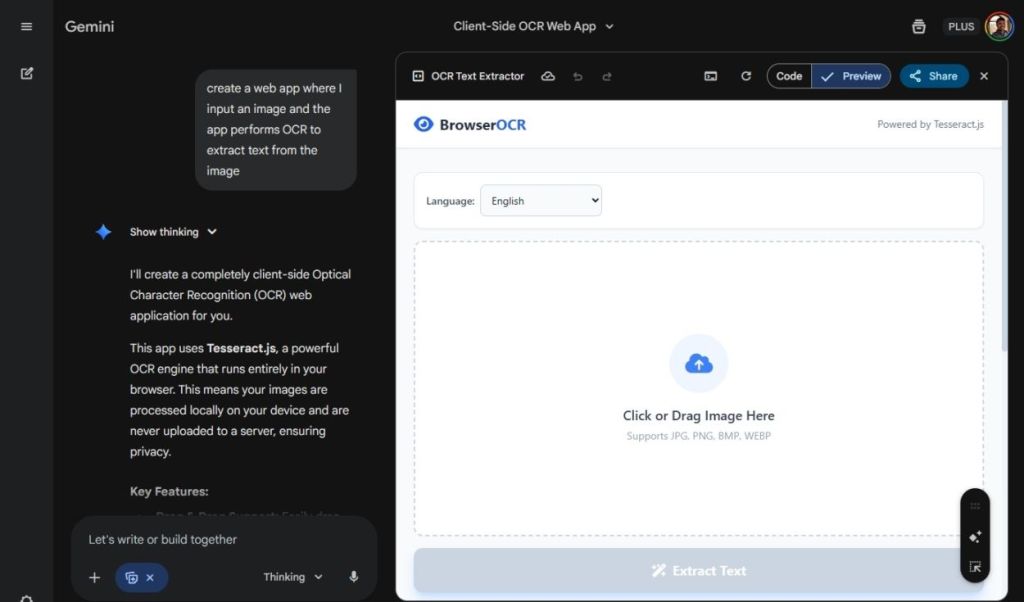Open the Thinking model selector
1024x602 pixels.
pos(291,577)
